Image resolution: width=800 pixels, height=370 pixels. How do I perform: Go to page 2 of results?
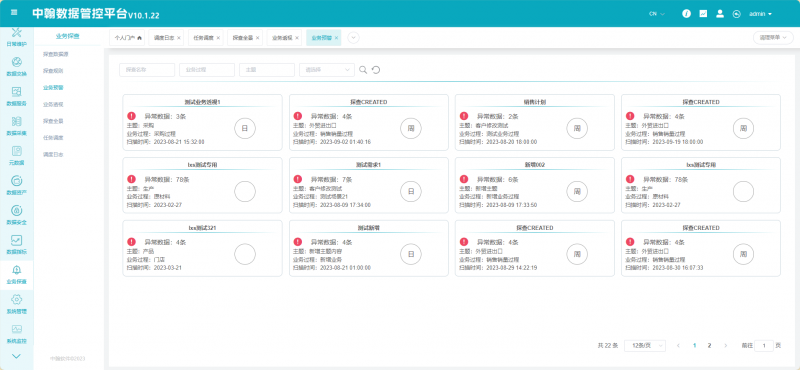click(709, 346)
